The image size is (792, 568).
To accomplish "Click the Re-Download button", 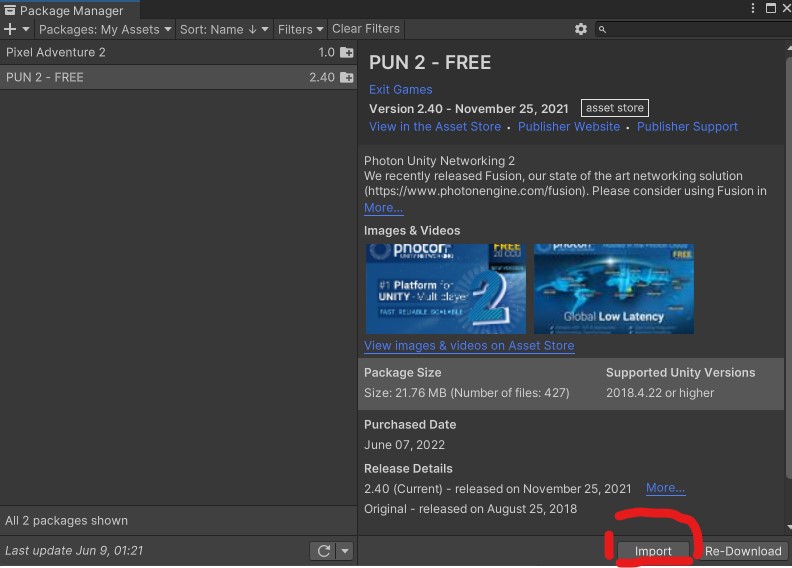I will coord(743,551).
